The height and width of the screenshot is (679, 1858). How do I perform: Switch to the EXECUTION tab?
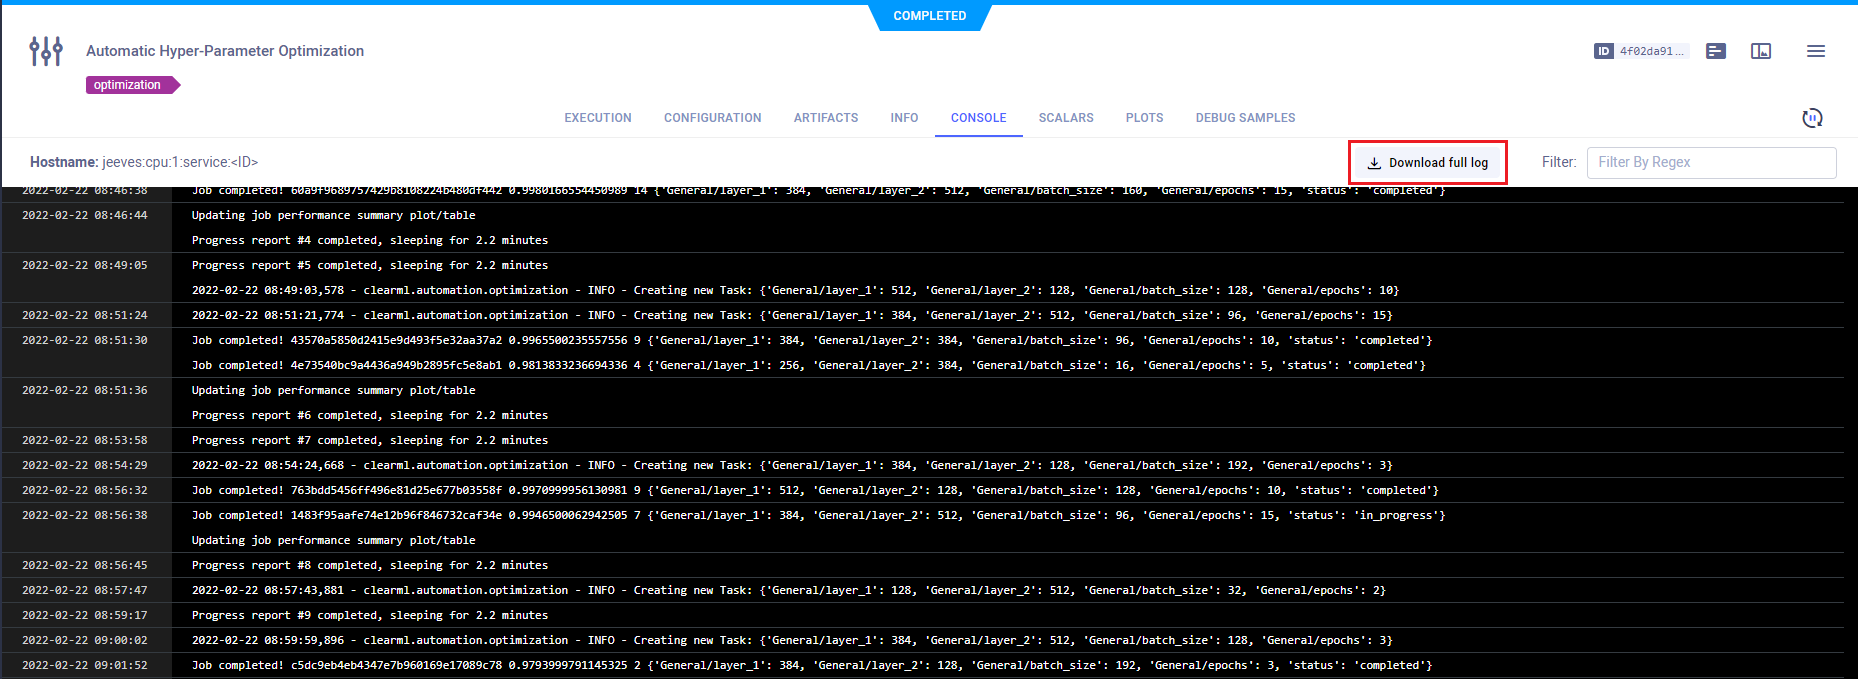[x=597, y=118]
